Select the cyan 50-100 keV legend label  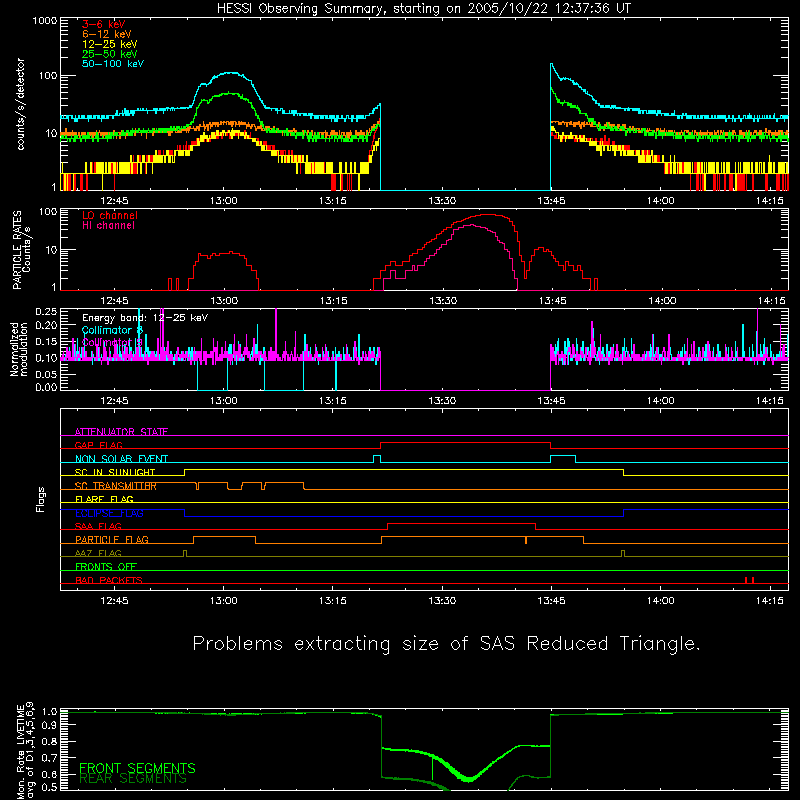pyautogui.click(x=113, y=64)
